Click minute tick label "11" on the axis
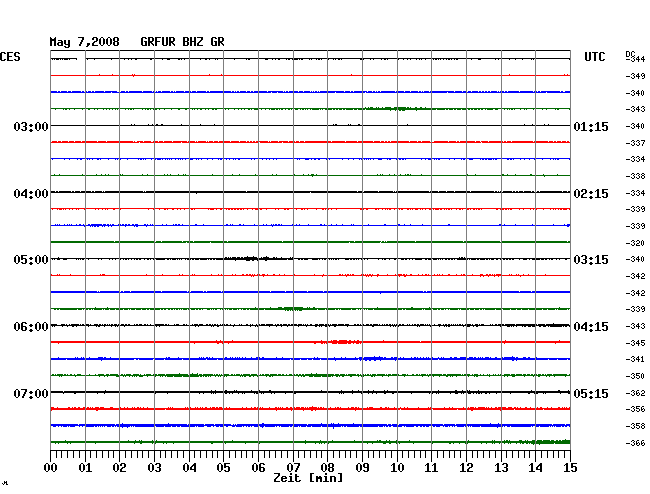The height and width of the screenshot is (494, 650). pos(431,467)
